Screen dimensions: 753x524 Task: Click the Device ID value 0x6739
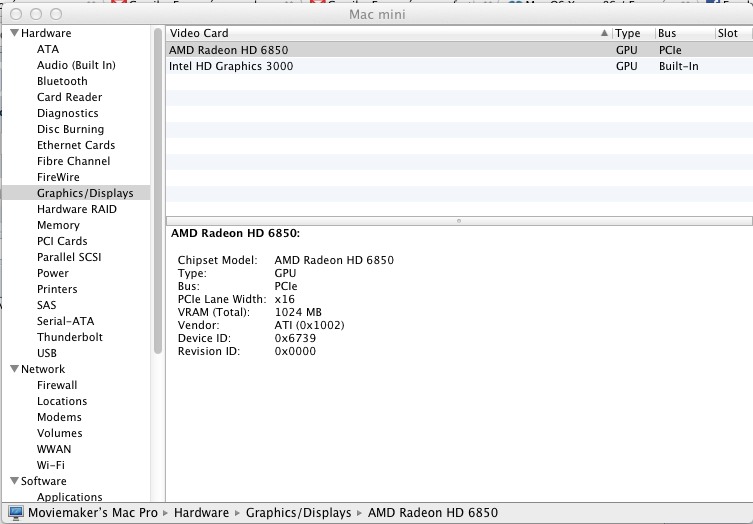[x=295, y=338]
